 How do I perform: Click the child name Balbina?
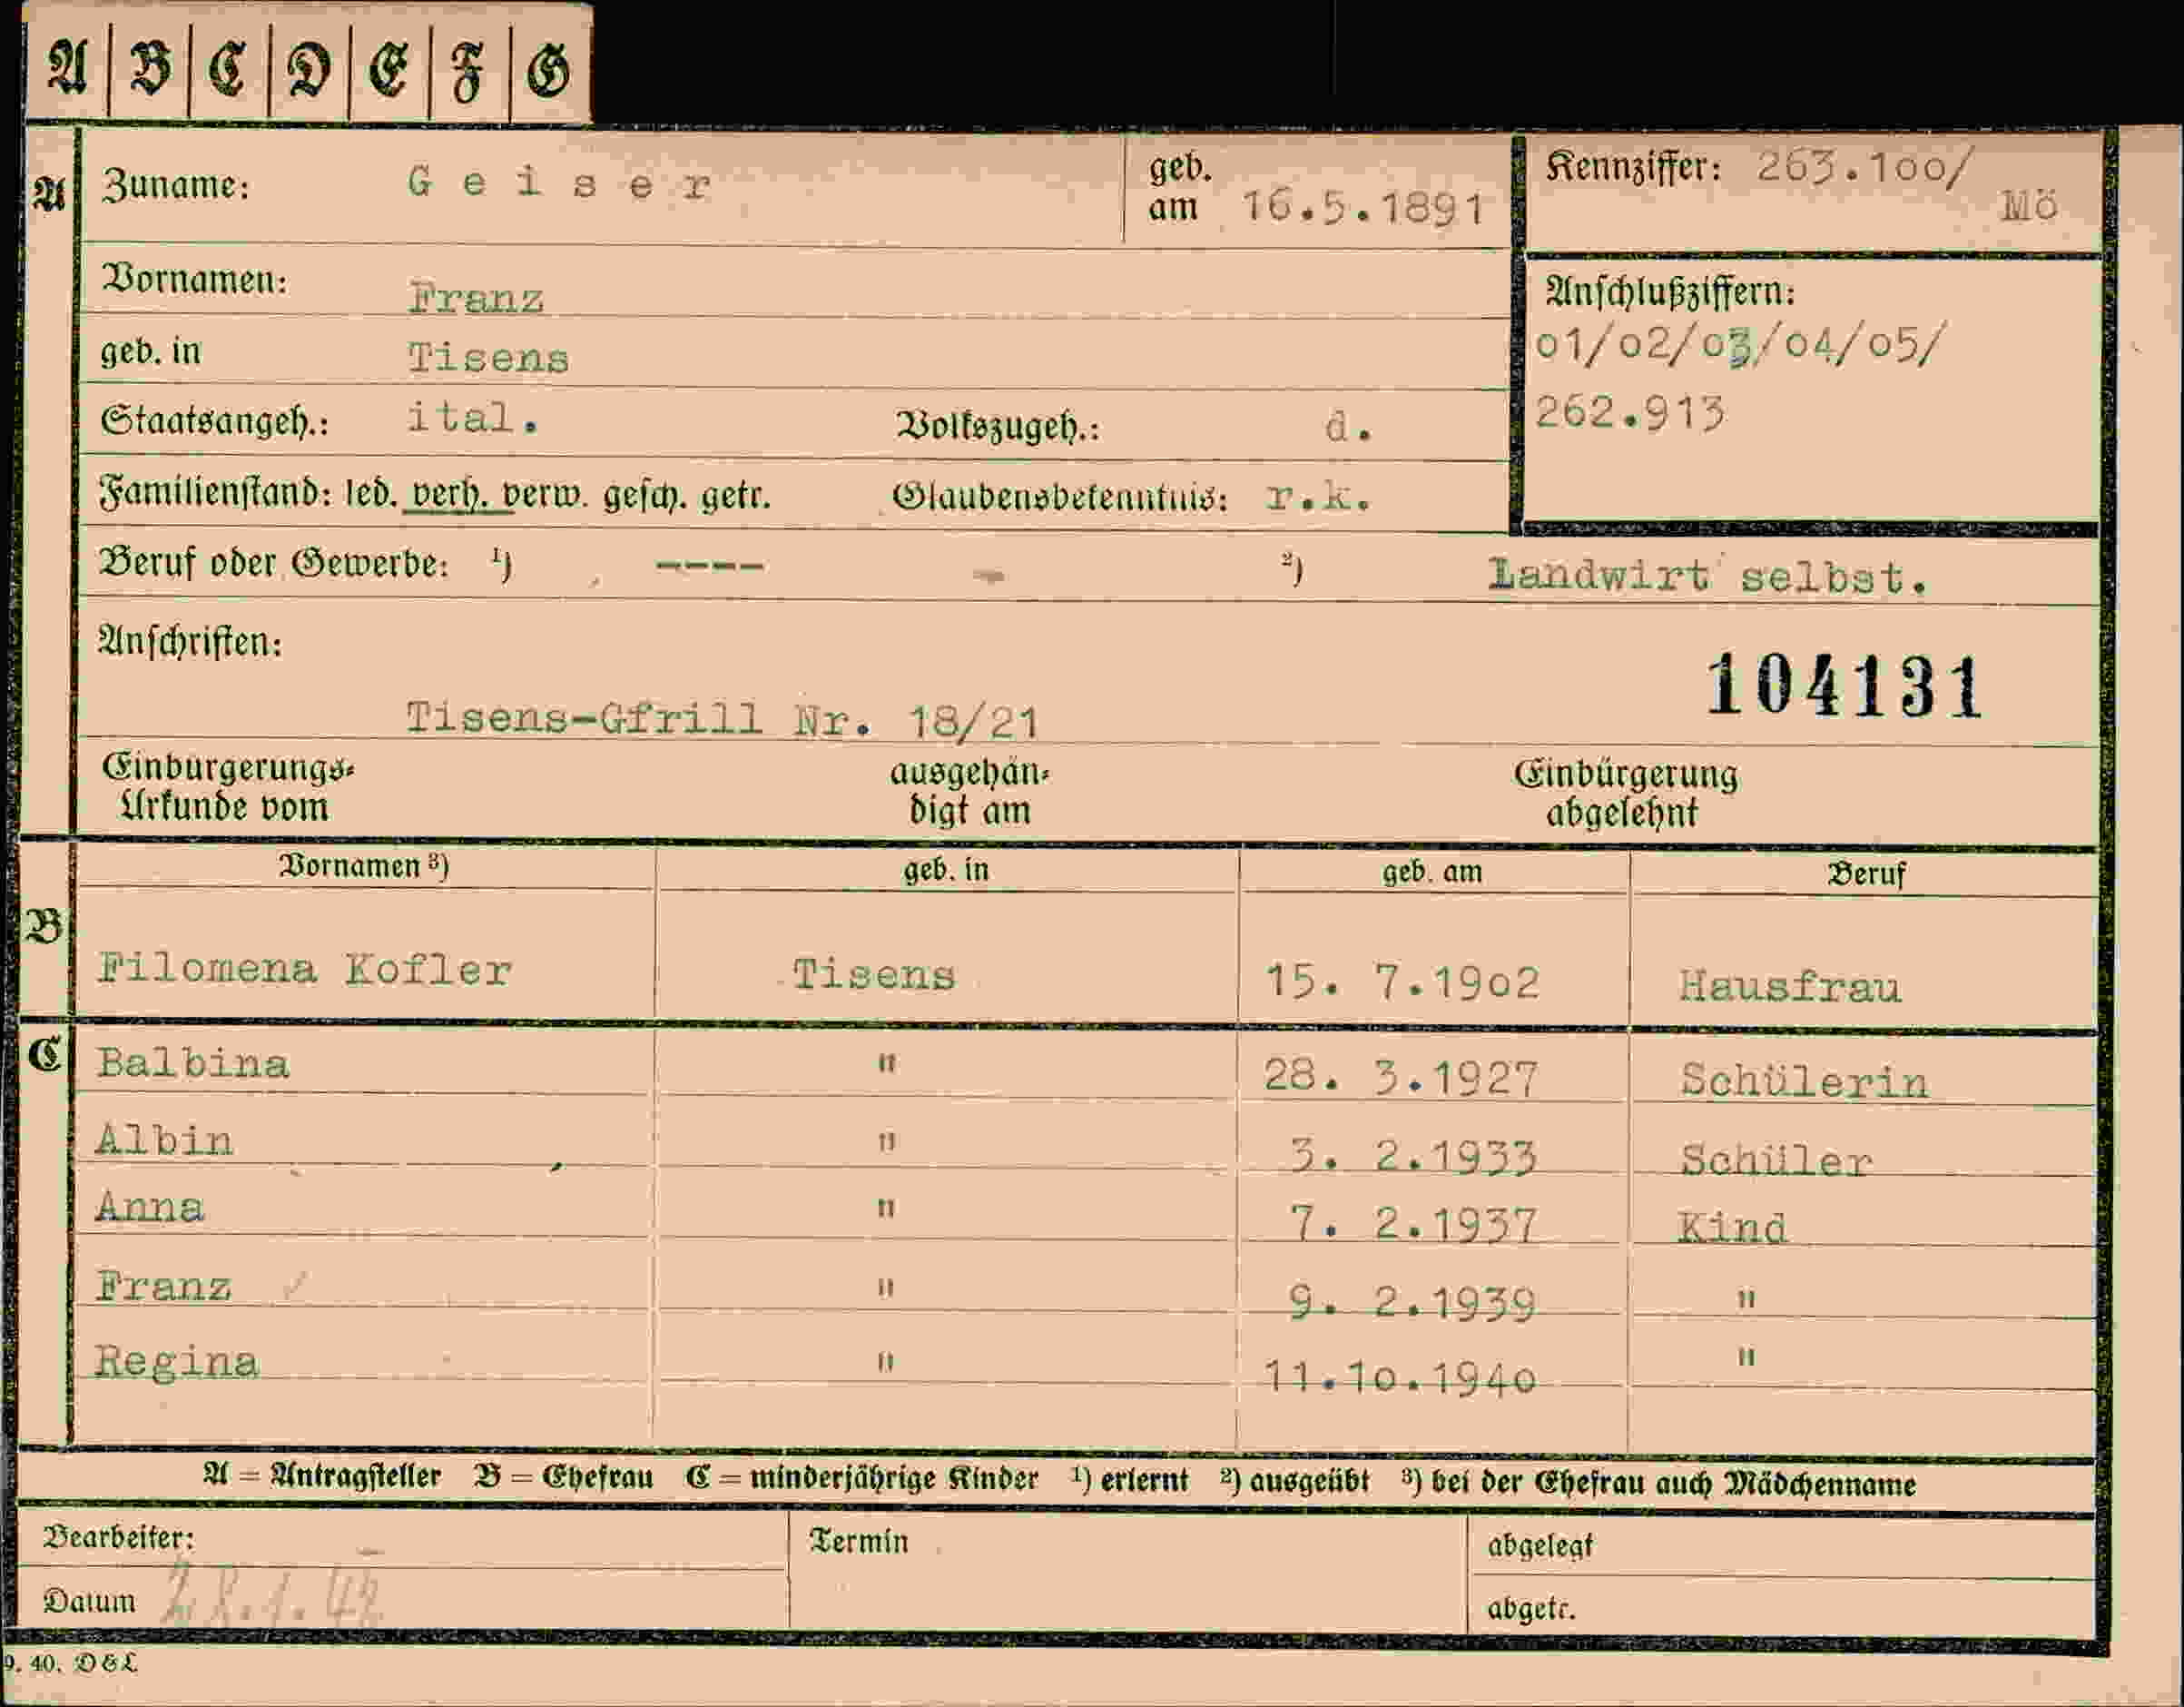[x=193, y=1063]
